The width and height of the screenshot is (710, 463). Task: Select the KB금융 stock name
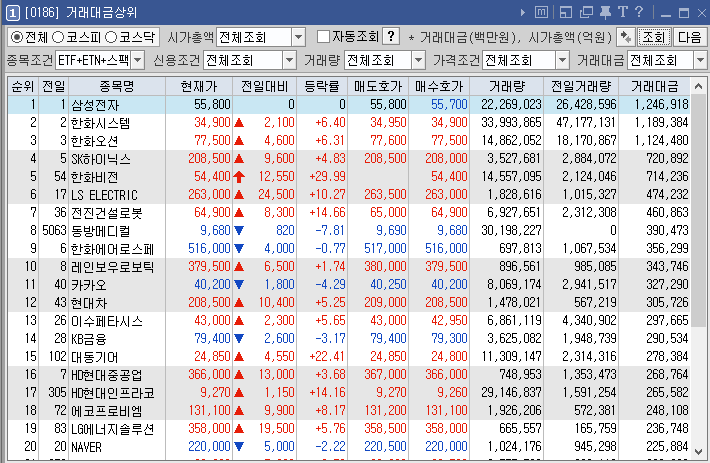coord(89,339)
